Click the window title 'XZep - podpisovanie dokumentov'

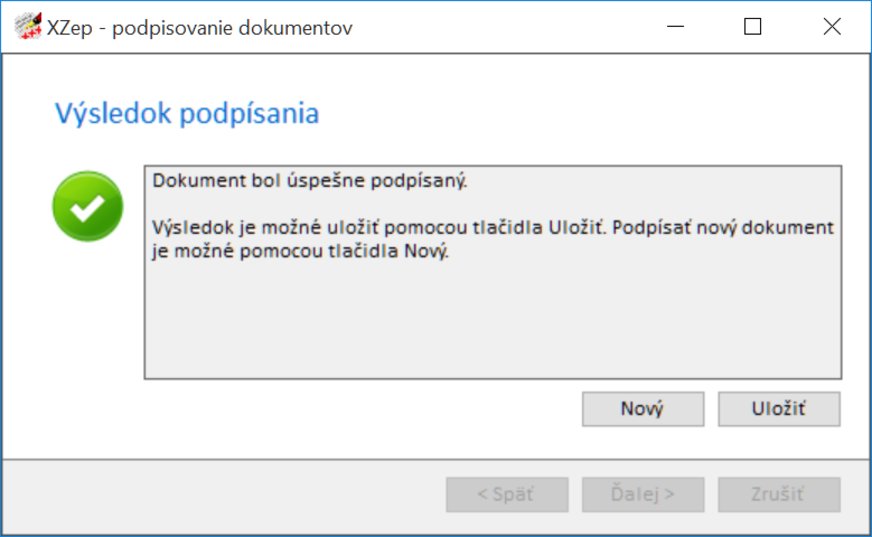199,28
